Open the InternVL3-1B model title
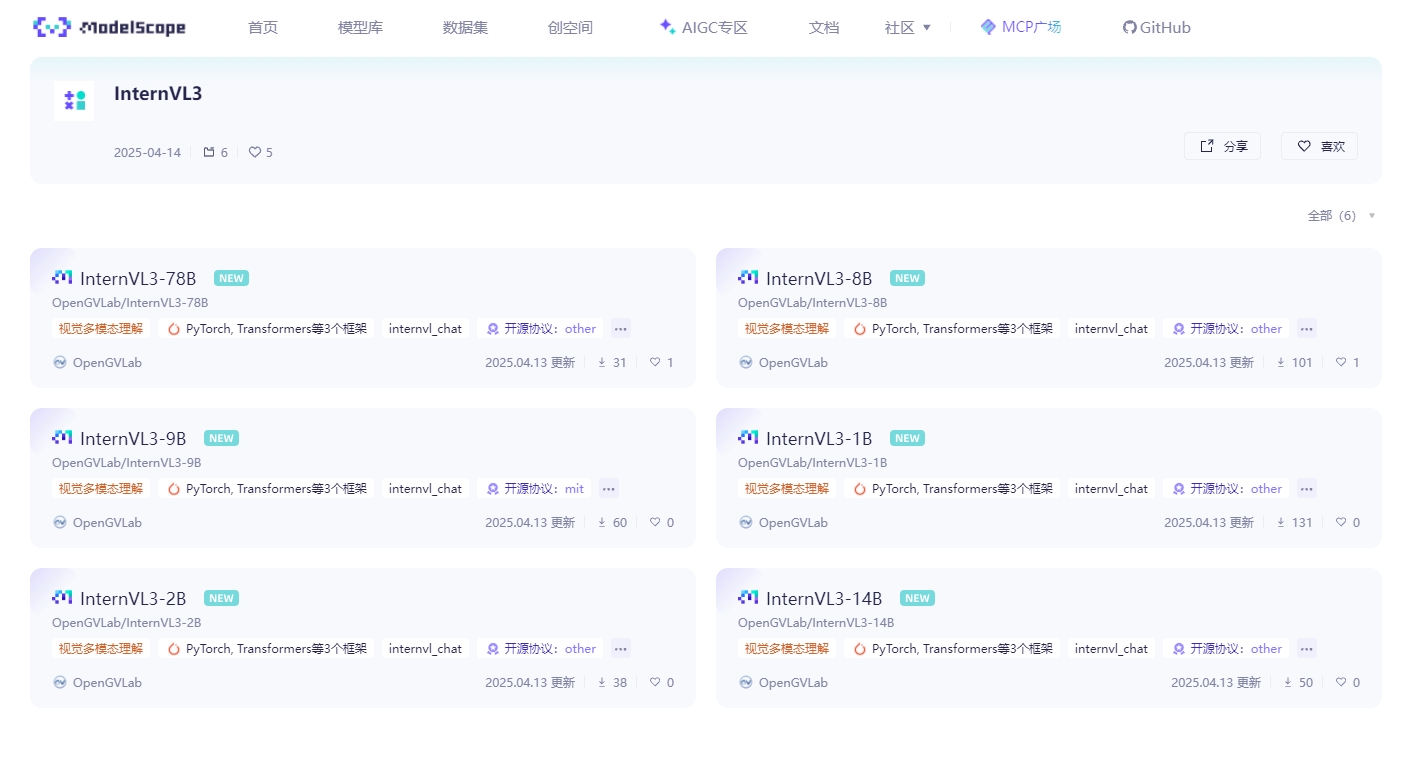This screenshot has width=1412, height=768. (819, 438)
